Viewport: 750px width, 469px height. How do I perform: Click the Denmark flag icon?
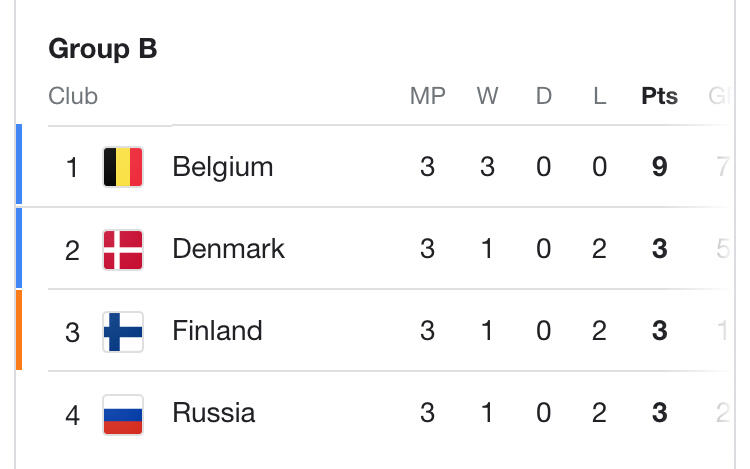(x=123, y=249)
